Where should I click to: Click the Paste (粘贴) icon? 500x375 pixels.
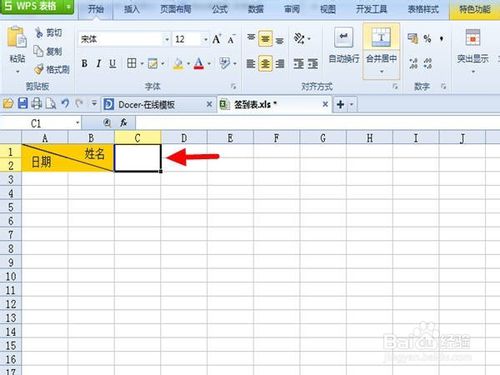pyautogui.click(x=17, y=37)
